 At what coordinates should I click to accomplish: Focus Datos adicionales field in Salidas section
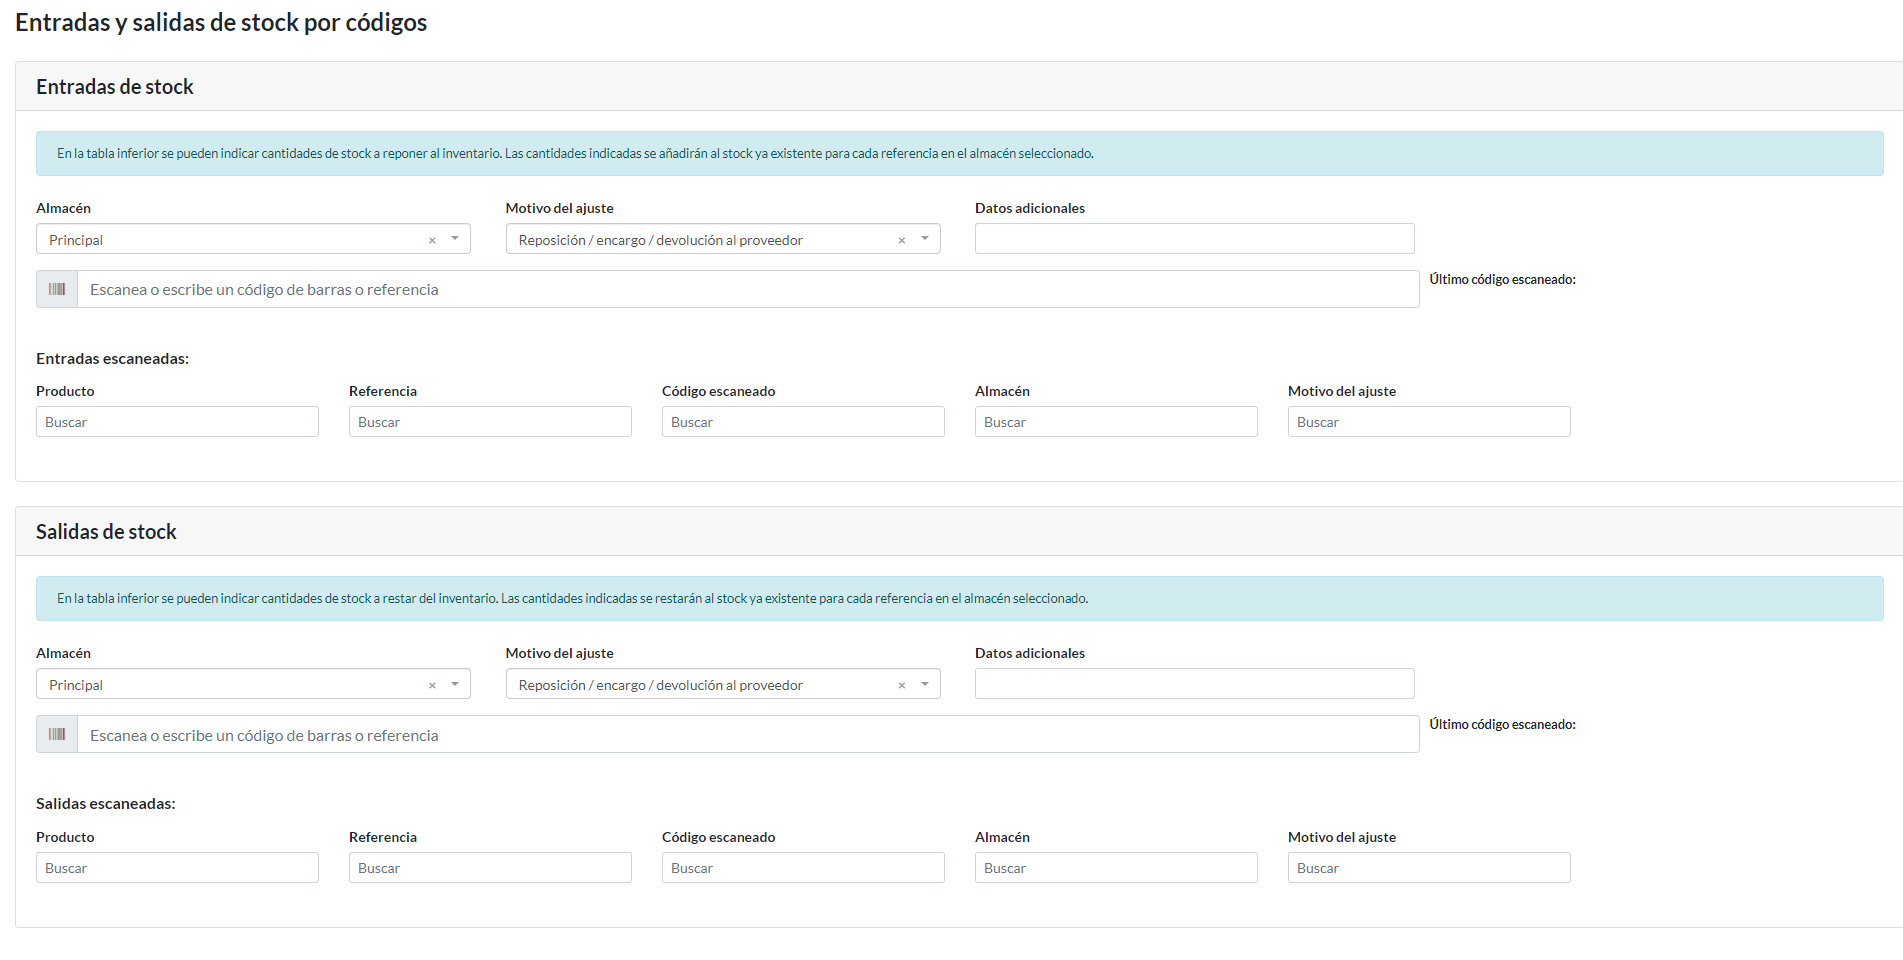1194,684
